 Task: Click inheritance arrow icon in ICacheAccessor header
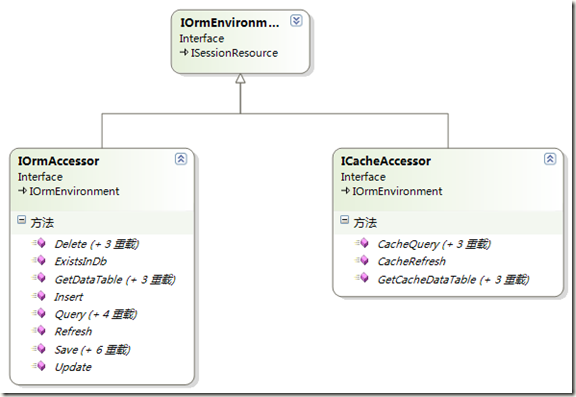(345, 191)
